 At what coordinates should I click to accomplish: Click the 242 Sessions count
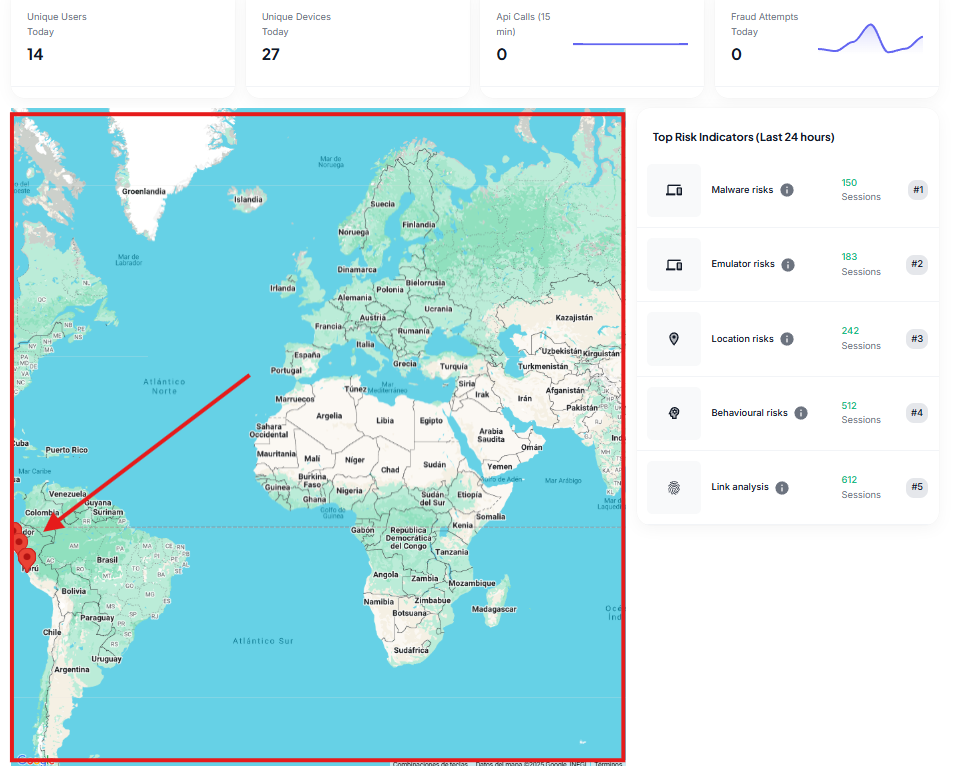[861, 338]
